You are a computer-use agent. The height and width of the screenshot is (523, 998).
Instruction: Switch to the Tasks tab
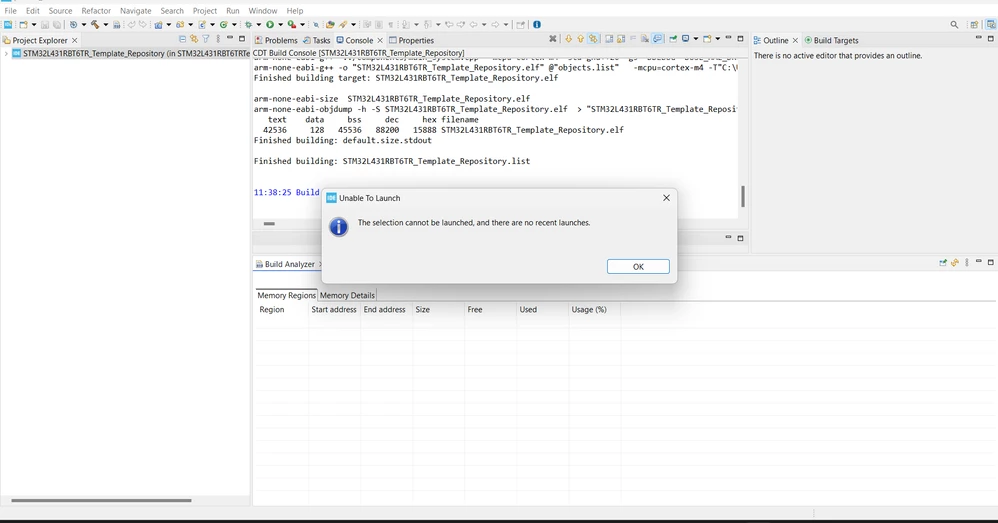pyautogui.click(x=316, y=40)
